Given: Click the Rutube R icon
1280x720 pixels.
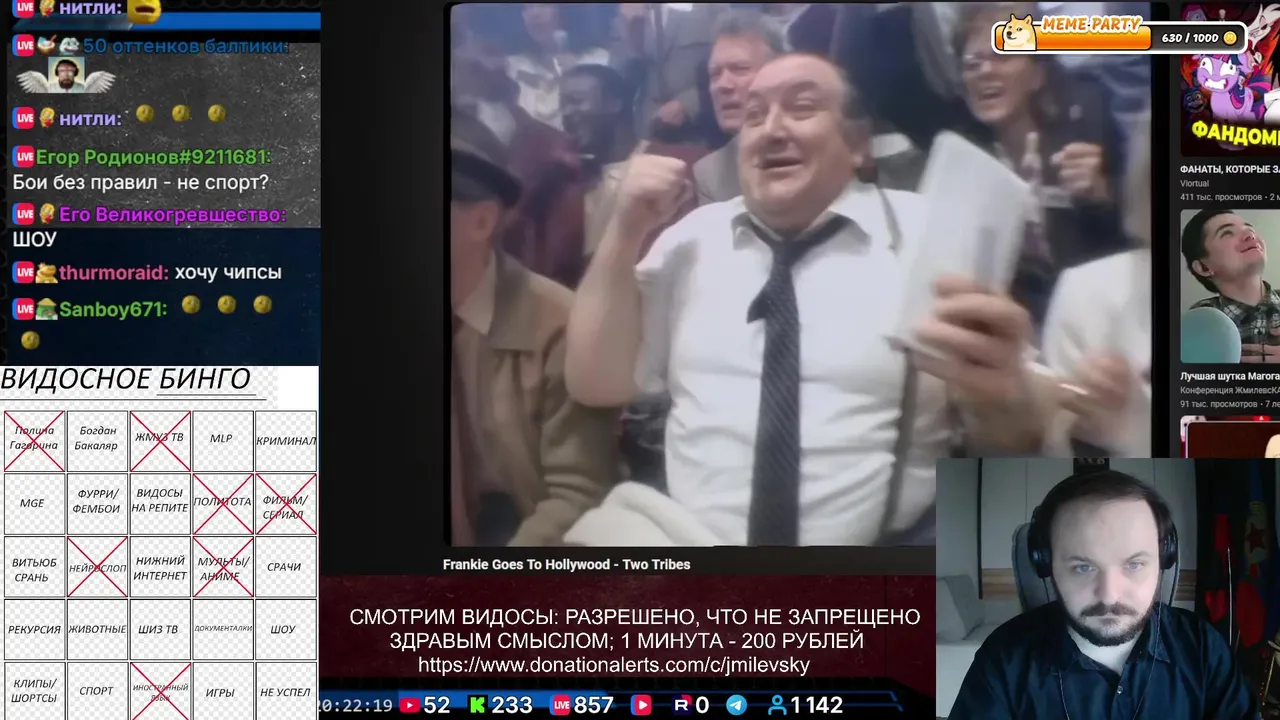Looking at the screenshot, I should click(x=682, y=705).
